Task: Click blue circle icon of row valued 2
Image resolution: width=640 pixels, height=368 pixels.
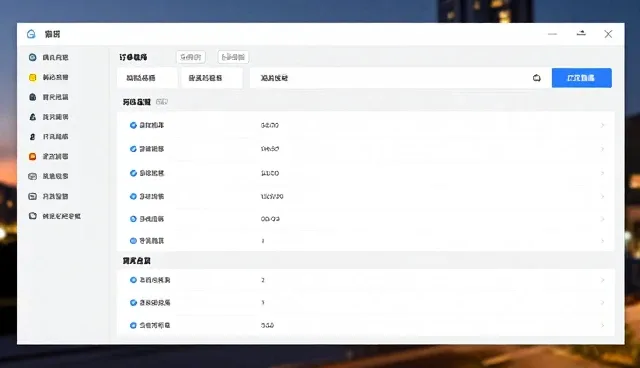Action: (133, 280)
